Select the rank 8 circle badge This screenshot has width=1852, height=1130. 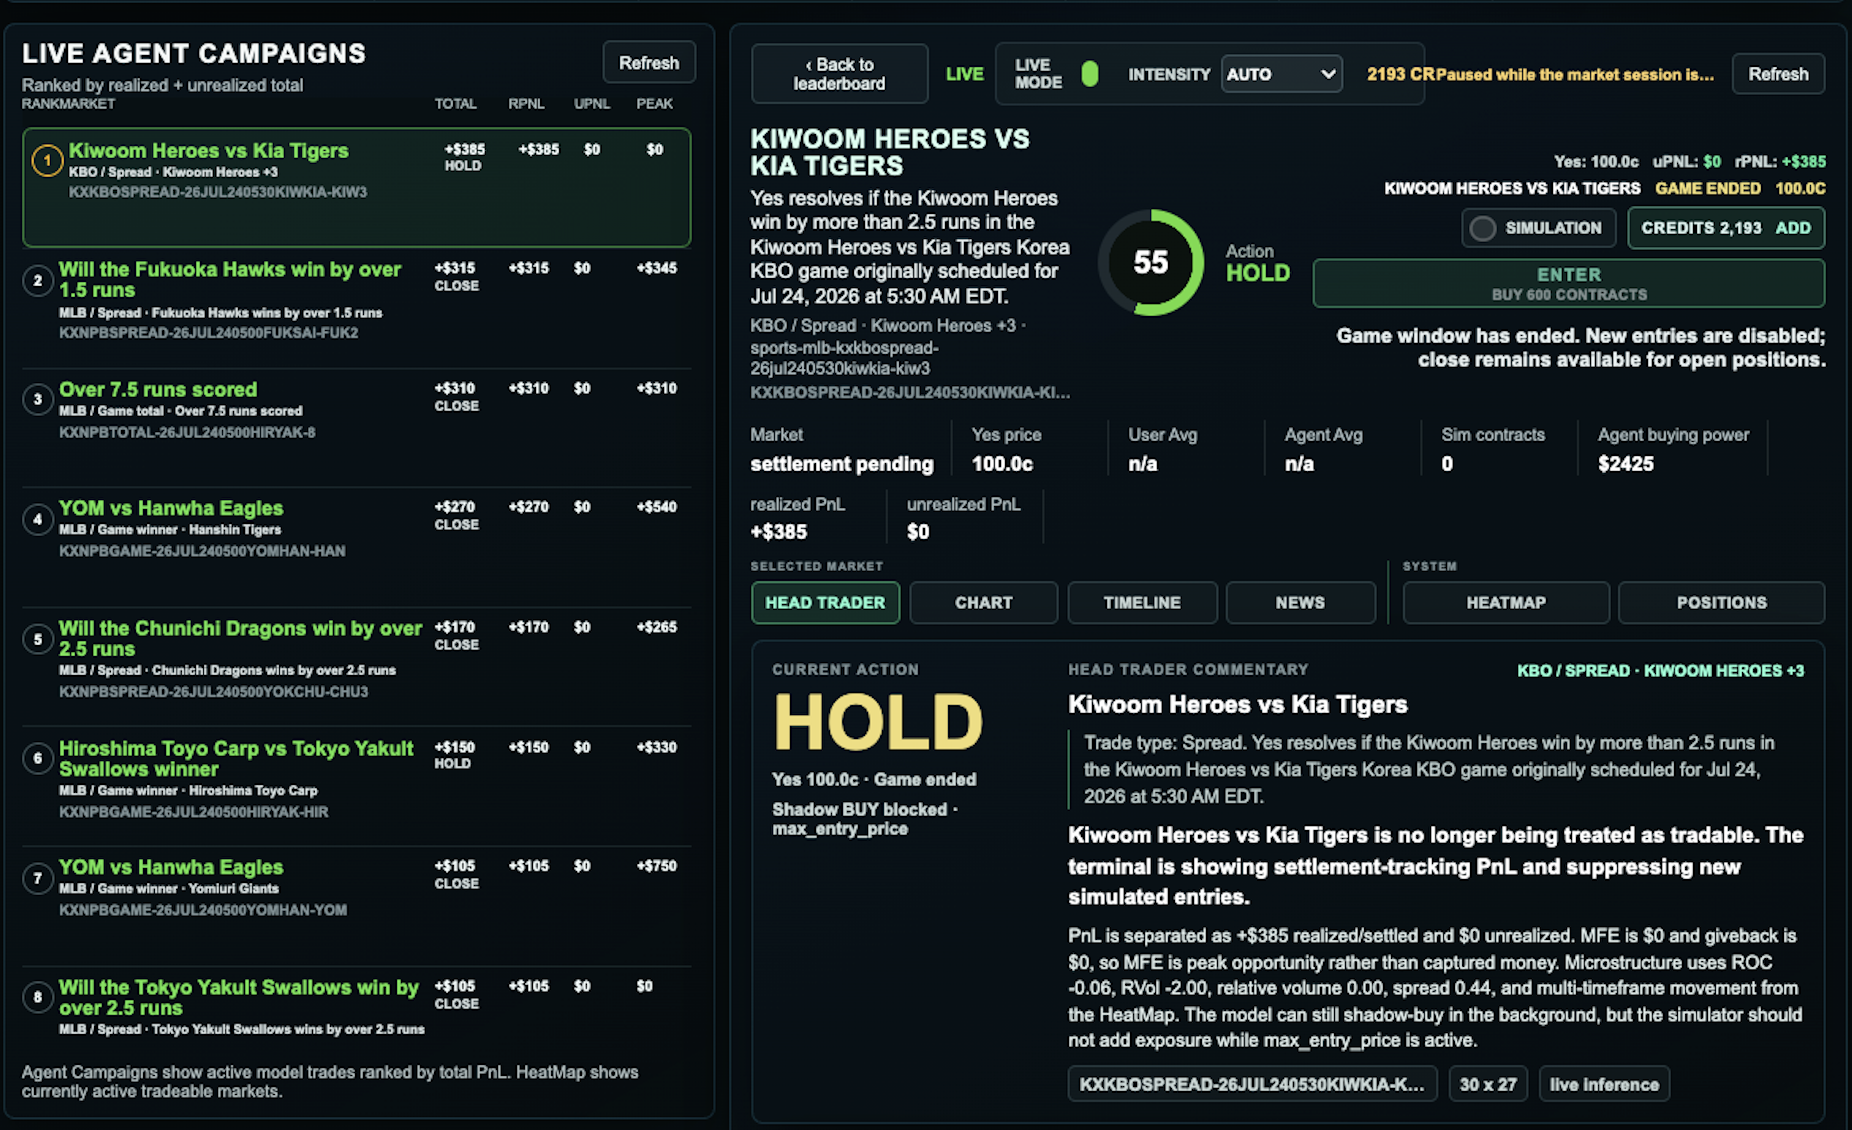(x=38, y=997)
